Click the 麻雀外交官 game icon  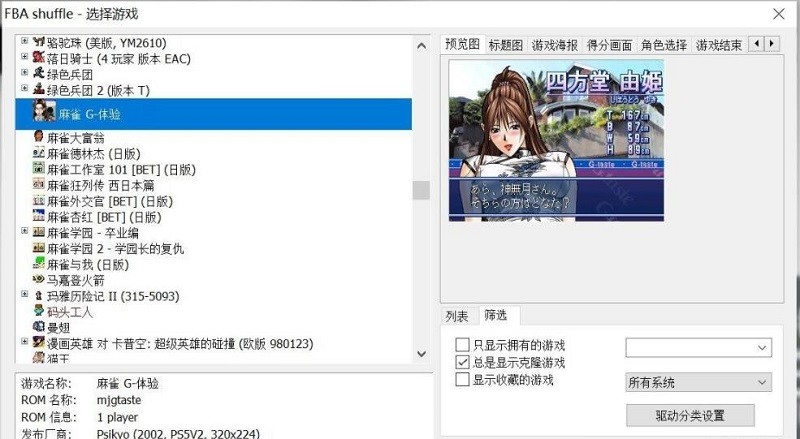(x=39, y=200)
